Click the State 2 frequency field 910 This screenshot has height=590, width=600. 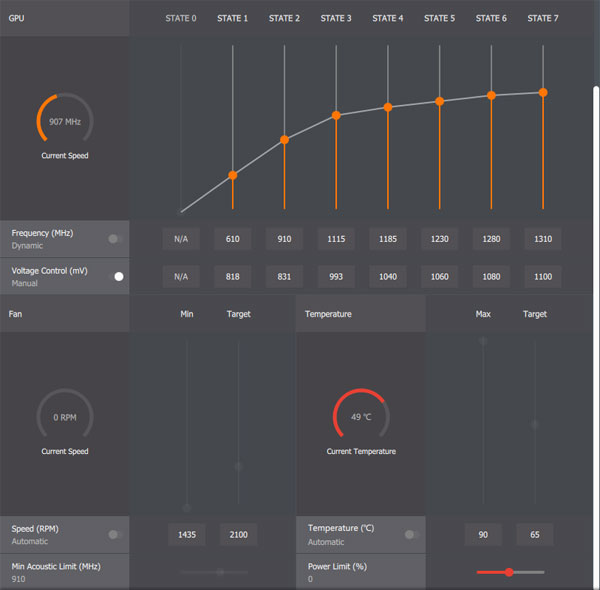pos(284,239)
